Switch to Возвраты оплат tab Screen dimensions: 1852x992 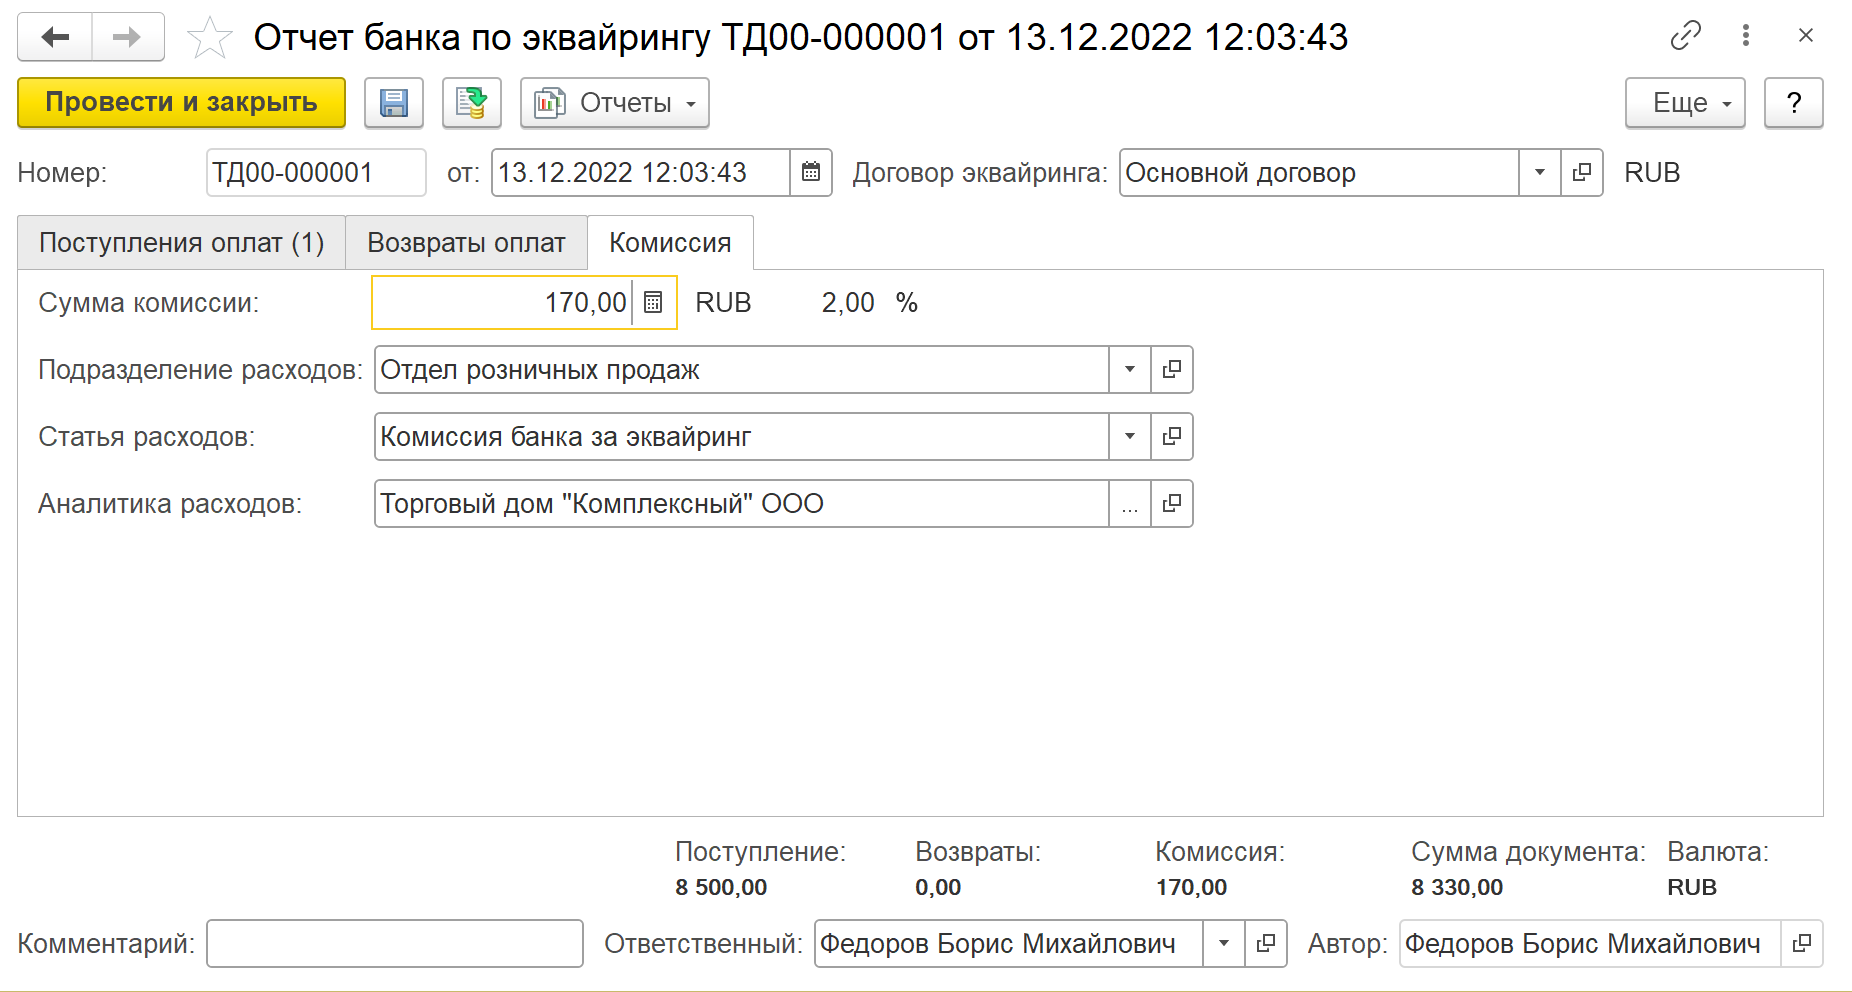coord(466,243)
